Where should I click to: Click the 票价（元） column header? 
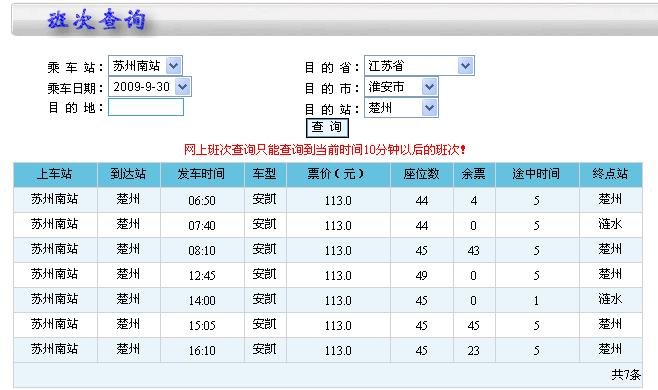(x=338, y=174)
